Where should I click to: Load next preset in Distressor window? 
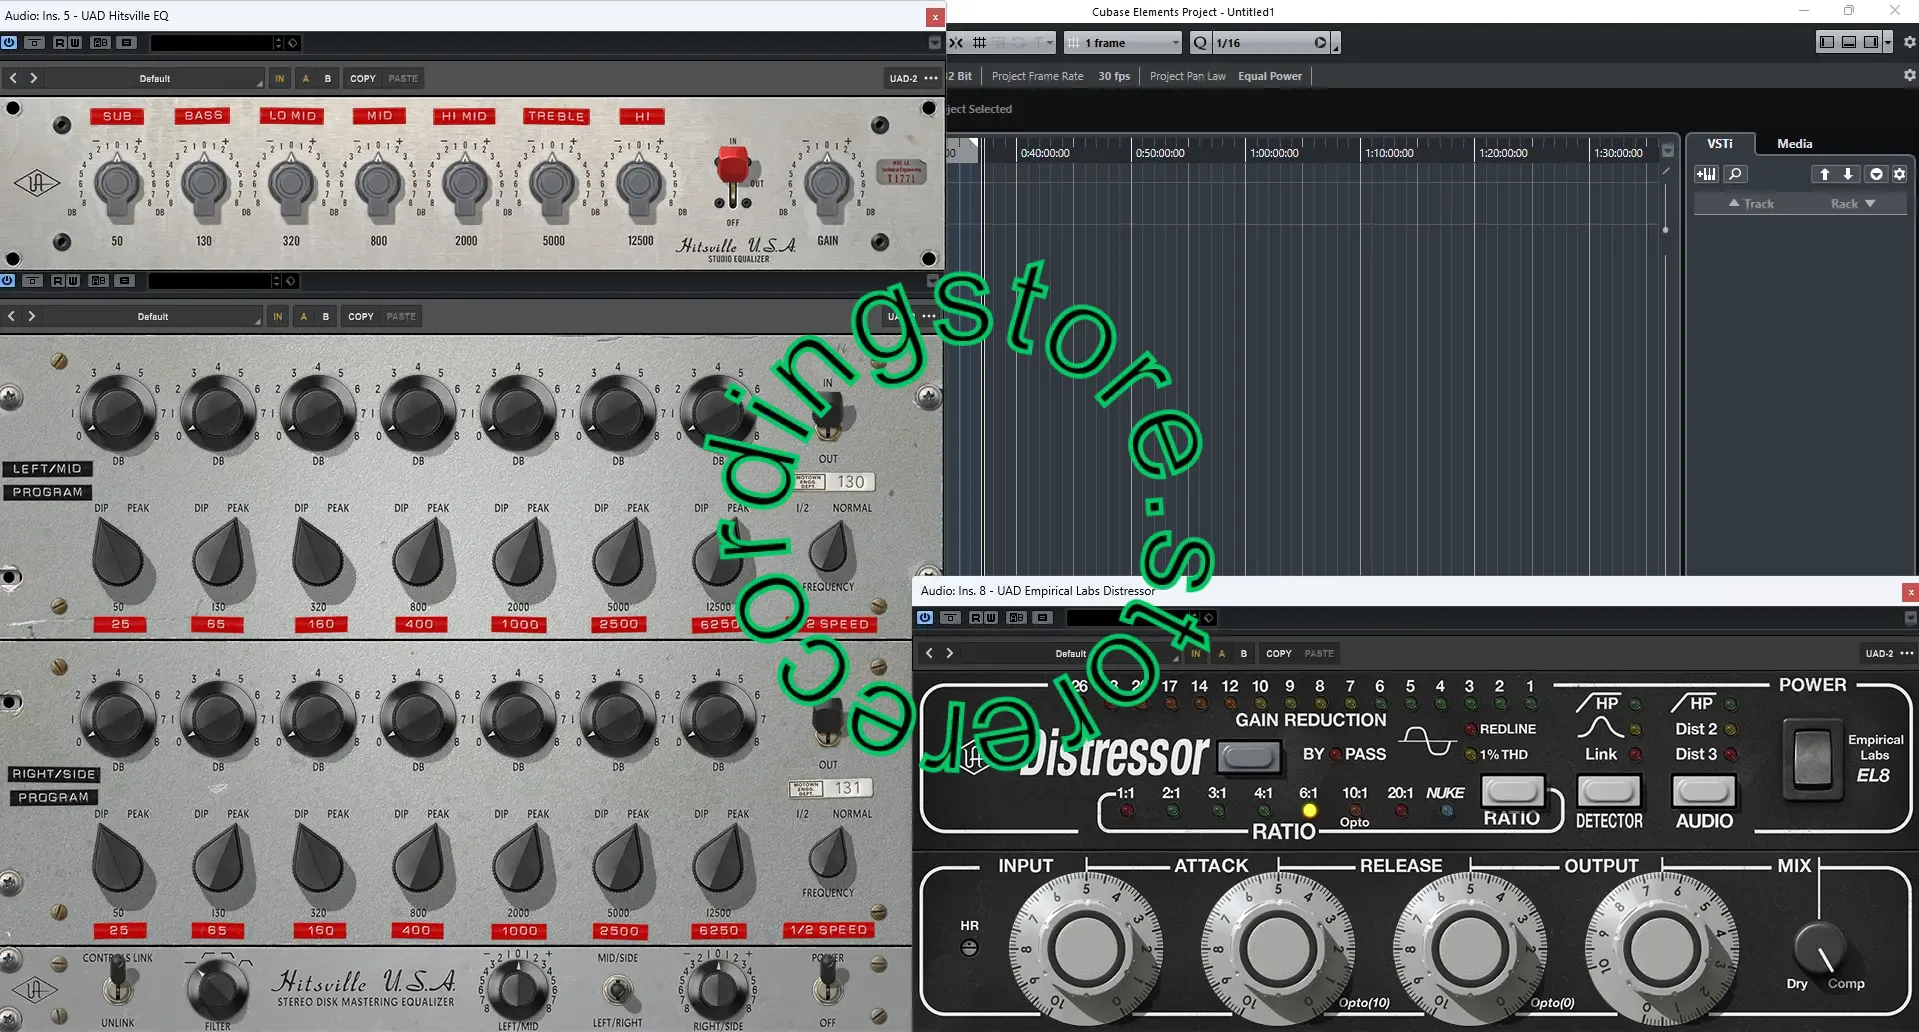[x=950, y=653]
